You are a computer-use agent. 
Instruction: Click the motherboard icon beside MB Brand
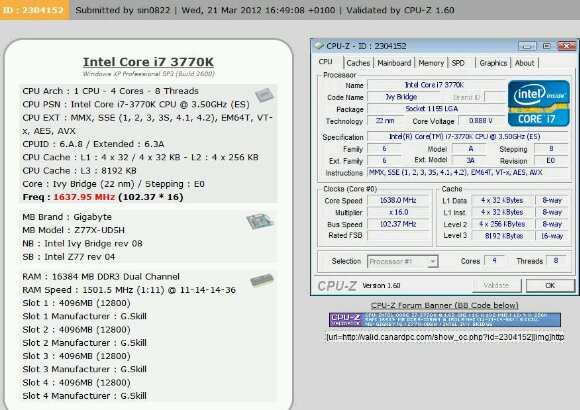[x=260, y=221]
